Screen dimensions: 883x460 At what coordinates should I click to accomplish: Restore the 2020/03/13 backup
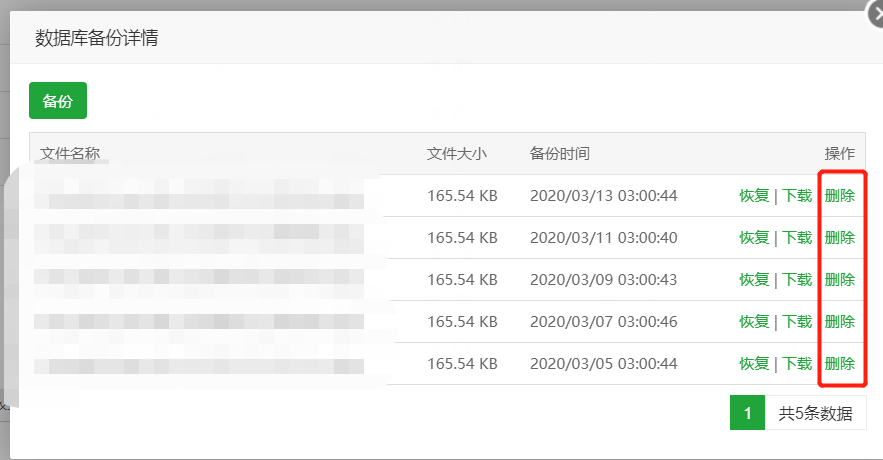[x=754, y=196]
